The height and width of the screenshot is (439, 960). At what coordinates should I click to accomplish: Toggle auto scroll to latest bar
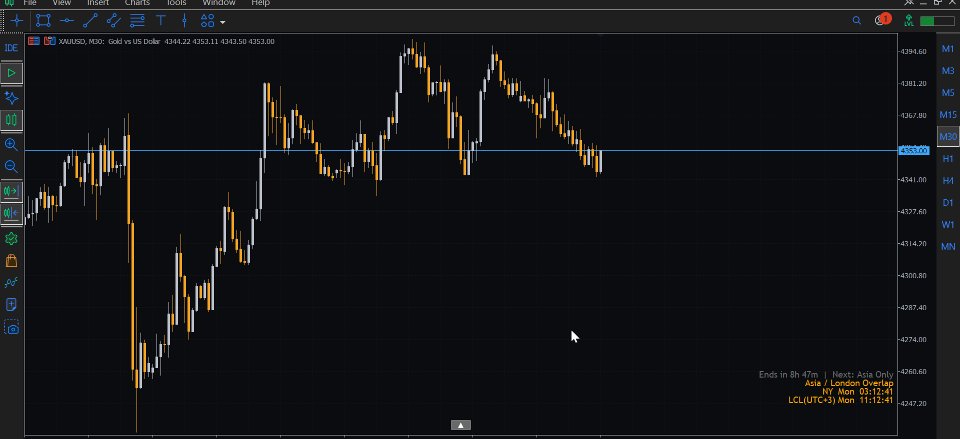click(x=11, y=191)
